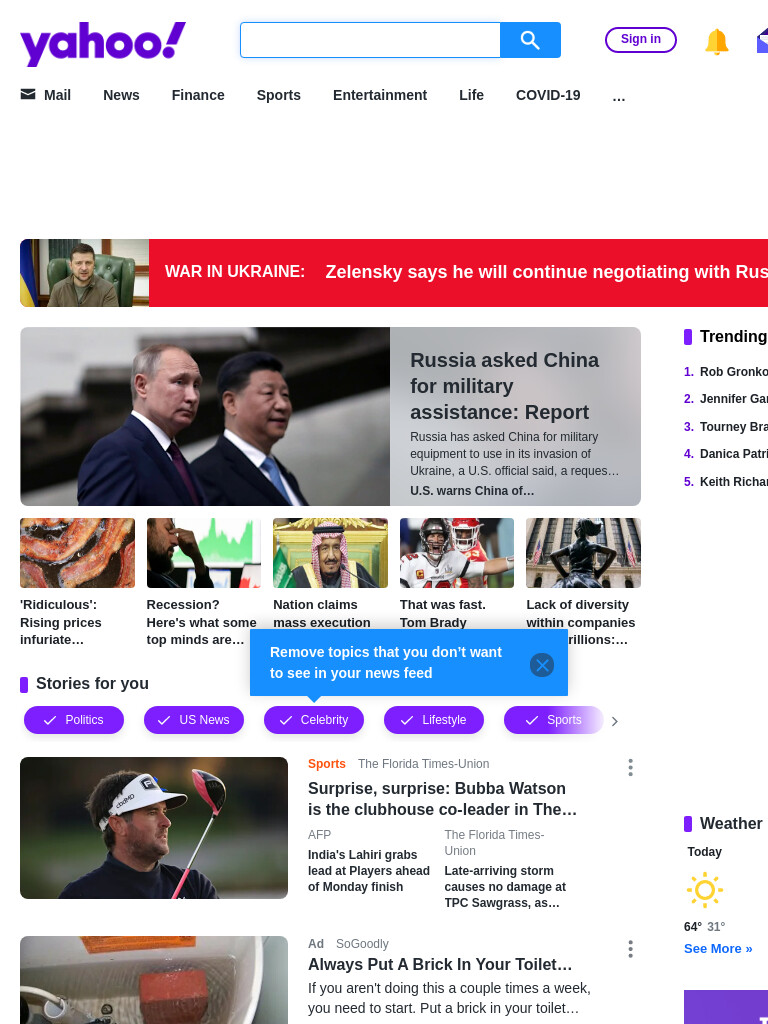Viewport: 768px width, 1024px height.
Task: Click the U.S. warns China of… link
Action: coord(472,490)
